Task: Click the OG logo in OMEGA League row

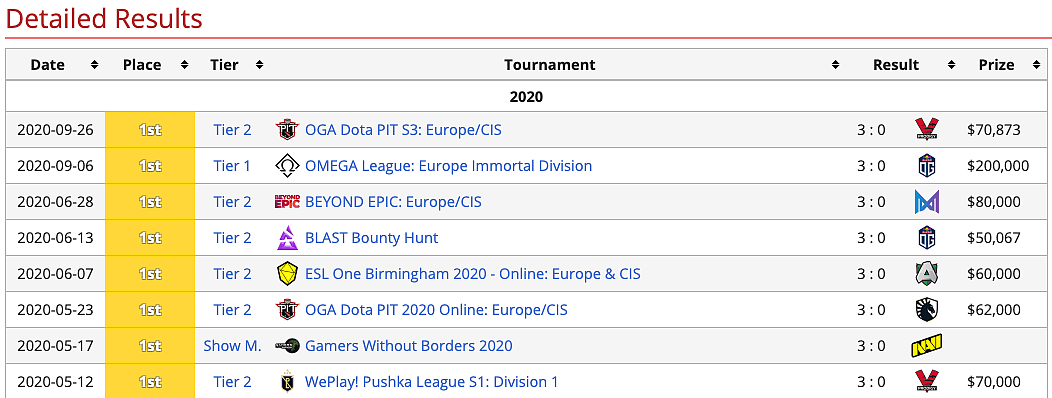Action: point(927,166)
